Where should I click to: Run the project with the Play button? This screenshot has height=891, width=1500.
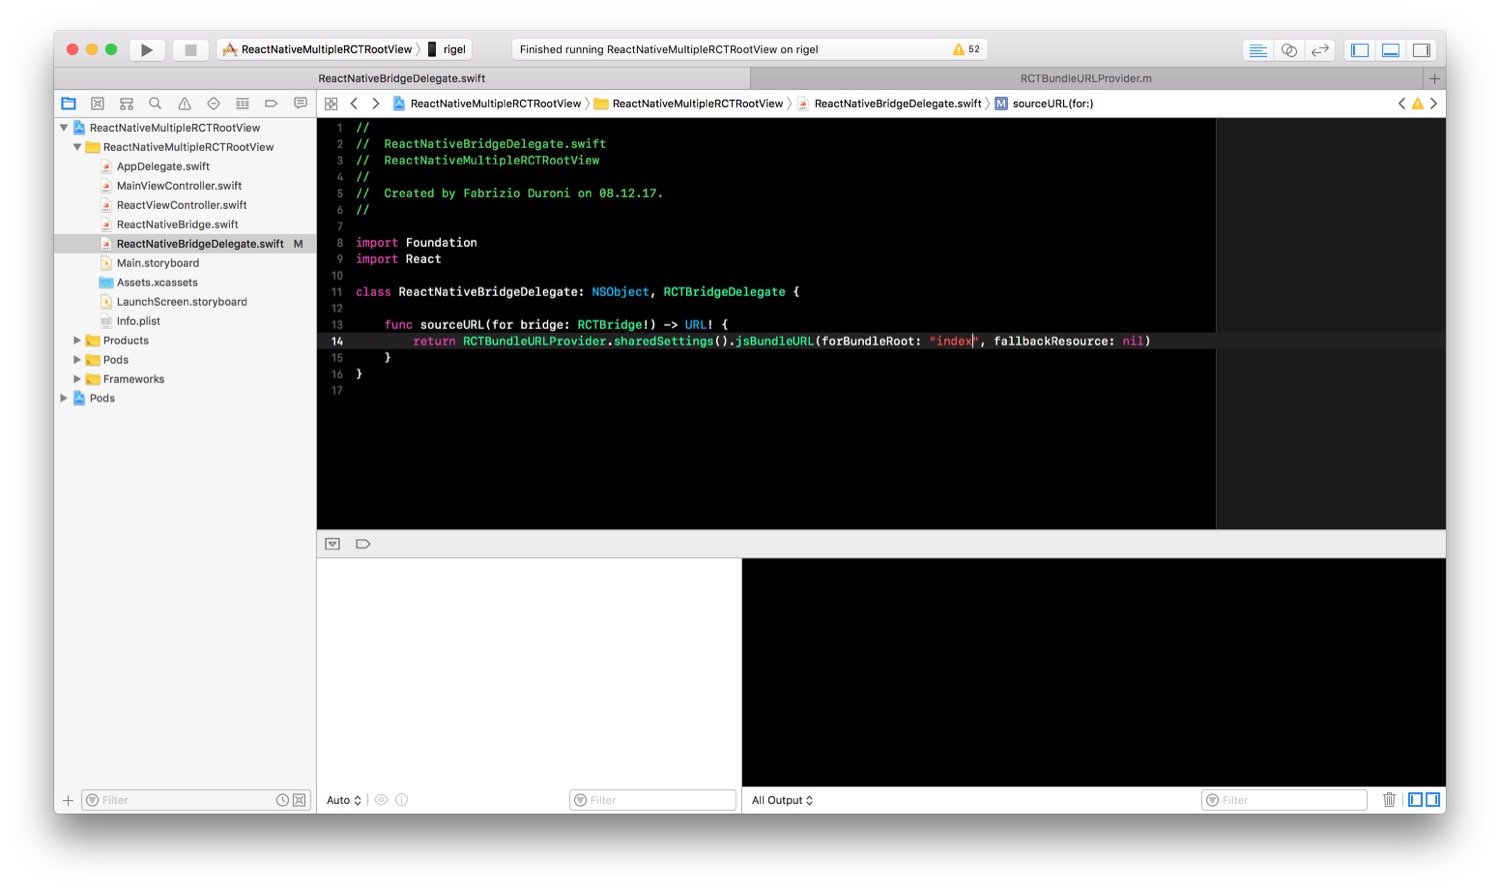(147, 49)
